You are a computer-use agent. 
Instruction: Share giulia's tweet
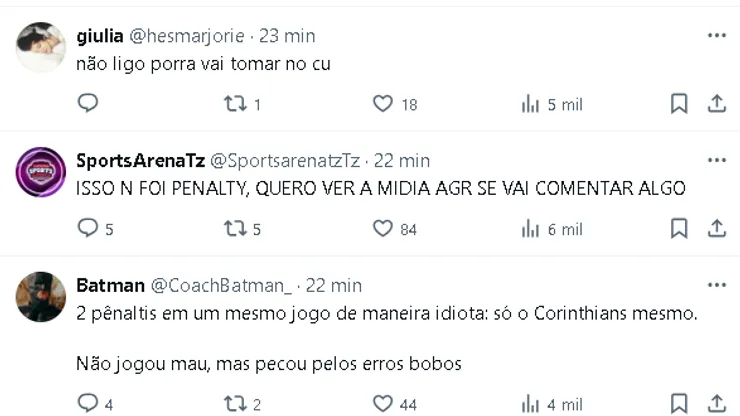coord(717,104)
